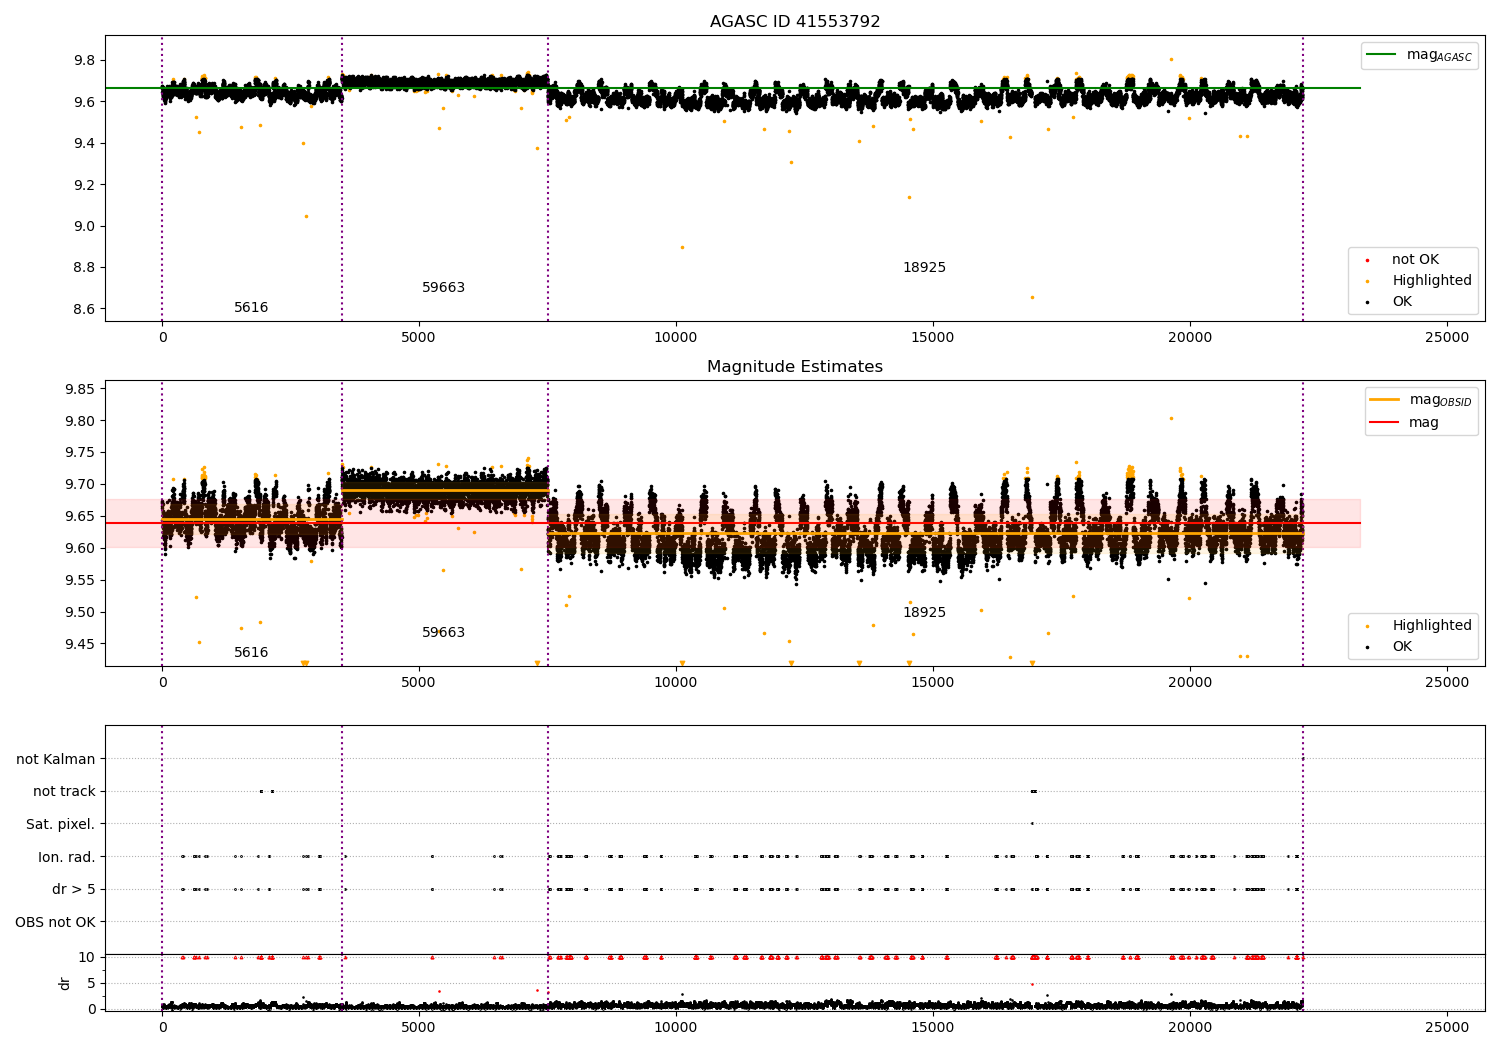Click the 'Magnitude Estimates' plot title
Screen dimensions: 1500x1050
[x=795, y=367]
